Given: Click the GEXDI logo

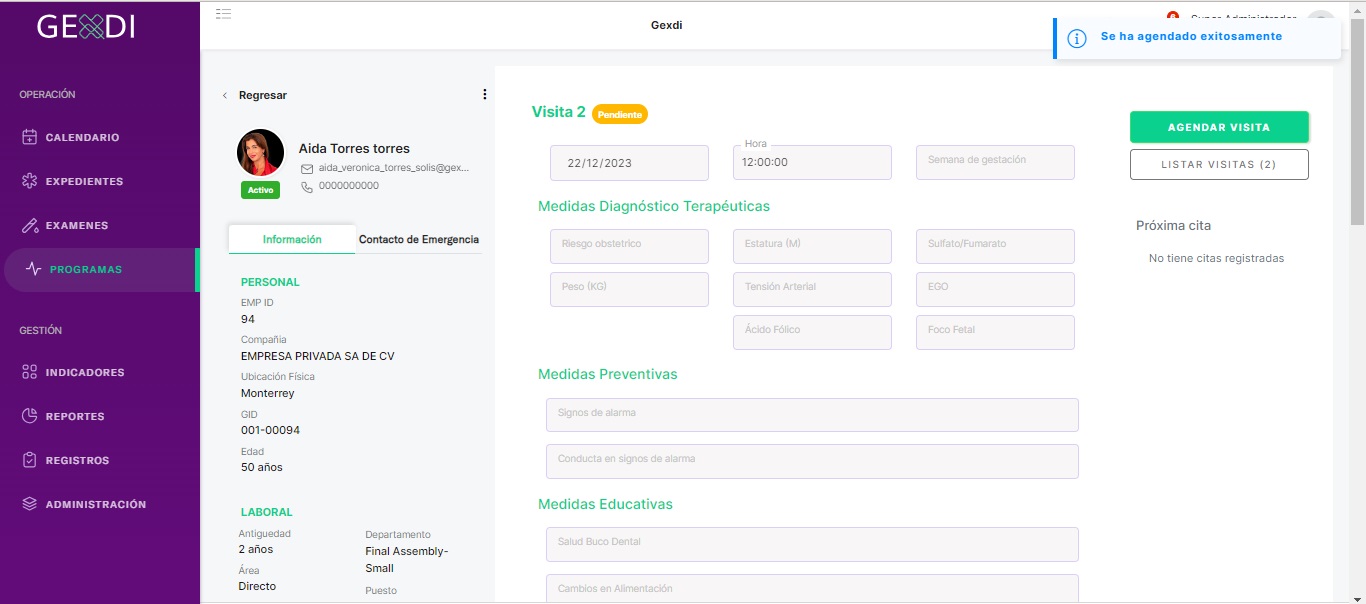Looking at the screenshot, I should click(86, 27).
